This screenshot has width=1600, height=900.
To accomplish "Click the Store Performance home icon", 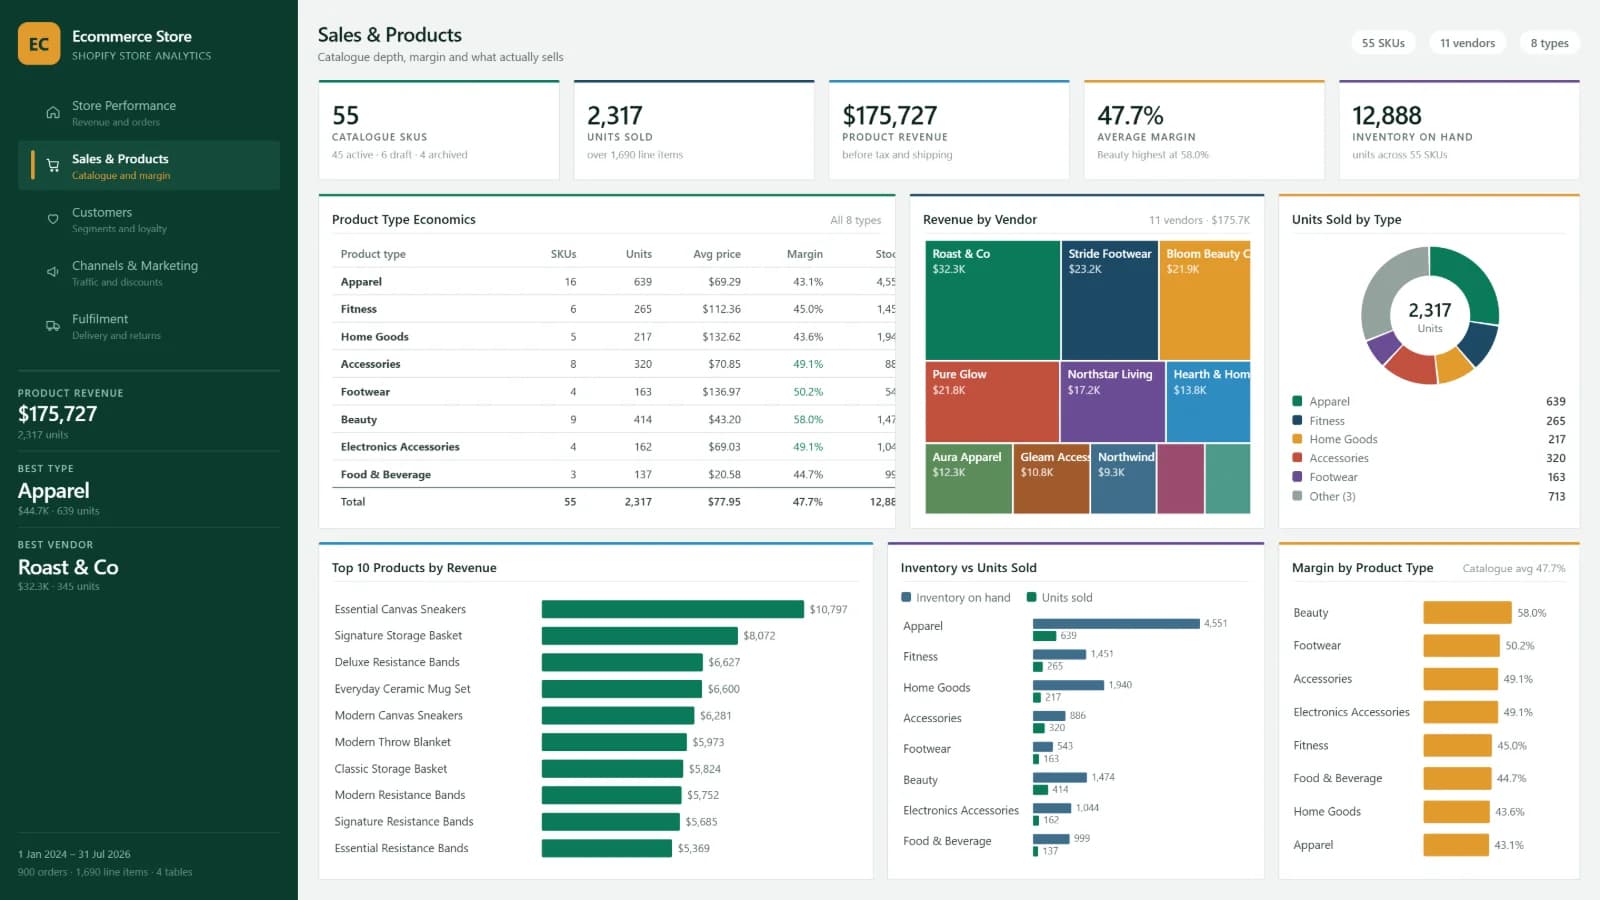I will [53, 113].
